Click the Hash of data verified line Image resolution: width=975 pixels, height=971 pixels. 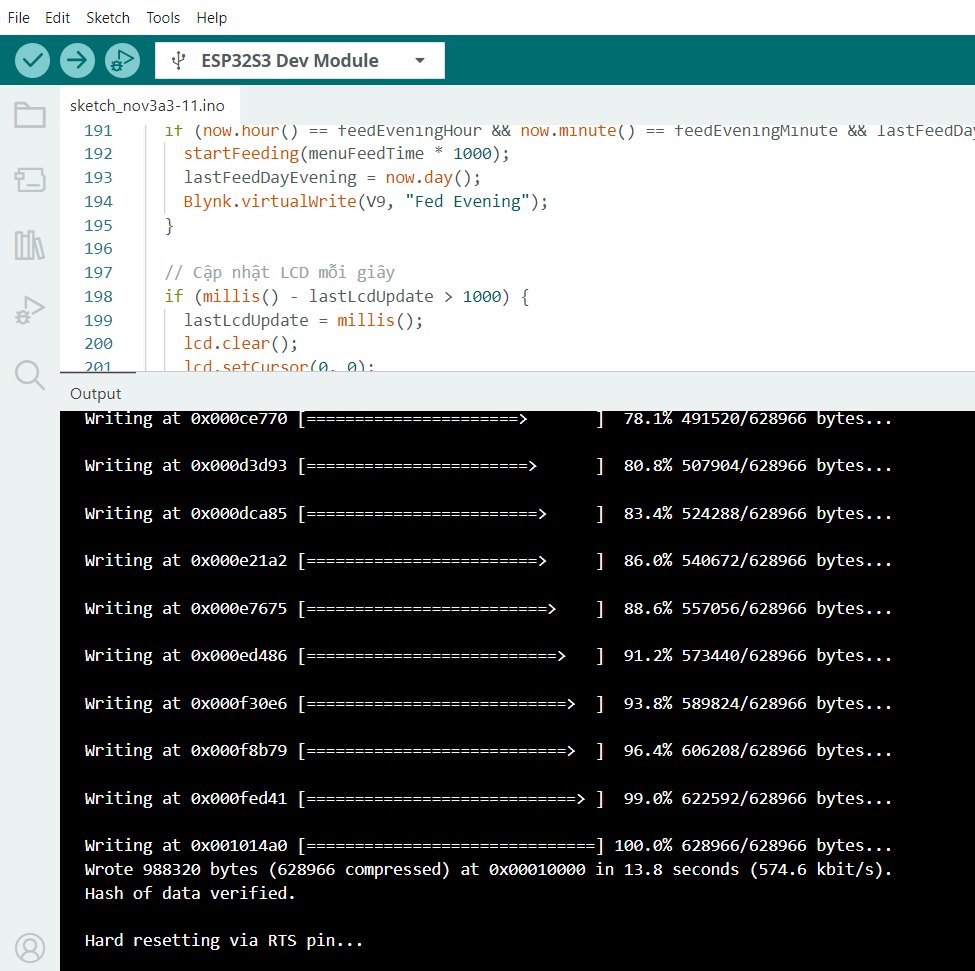point(190,893)
